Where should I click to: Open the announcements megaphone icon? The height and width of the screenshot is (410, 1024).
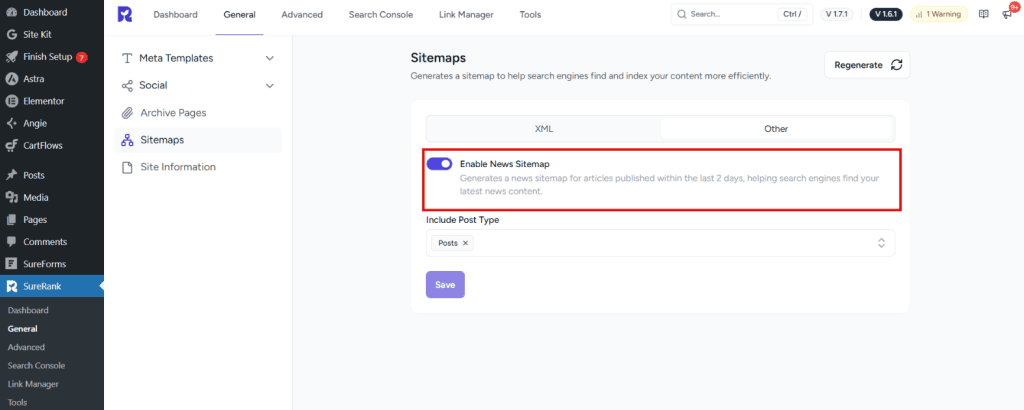click(1007, 15)
